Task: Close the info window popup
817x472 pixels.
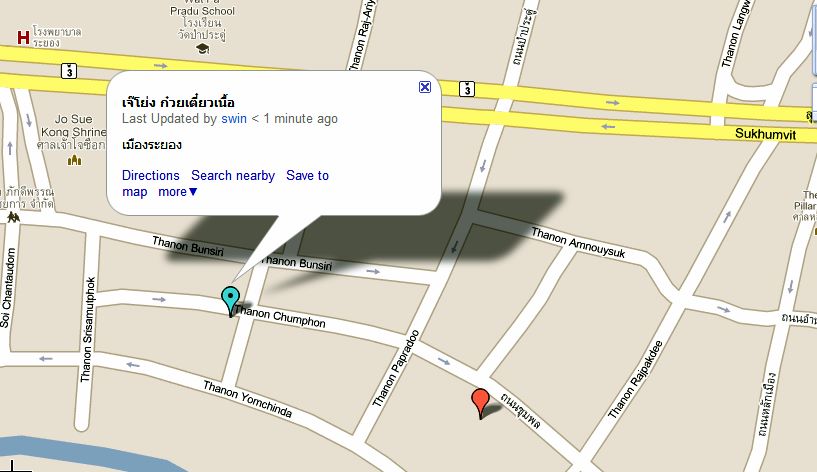Action: point(425,87)
